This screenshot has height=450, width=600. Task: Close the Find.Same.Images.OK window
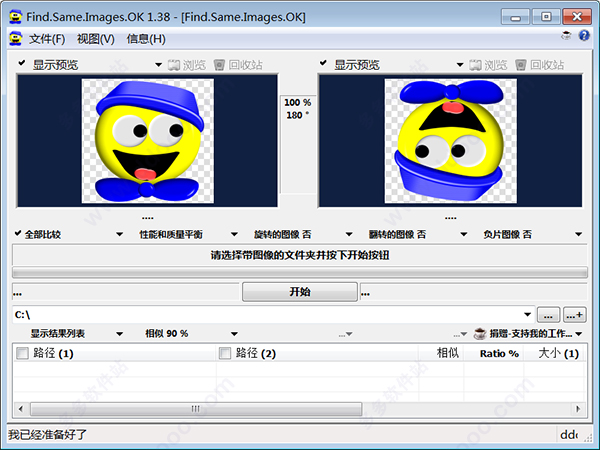pos(577,17)
